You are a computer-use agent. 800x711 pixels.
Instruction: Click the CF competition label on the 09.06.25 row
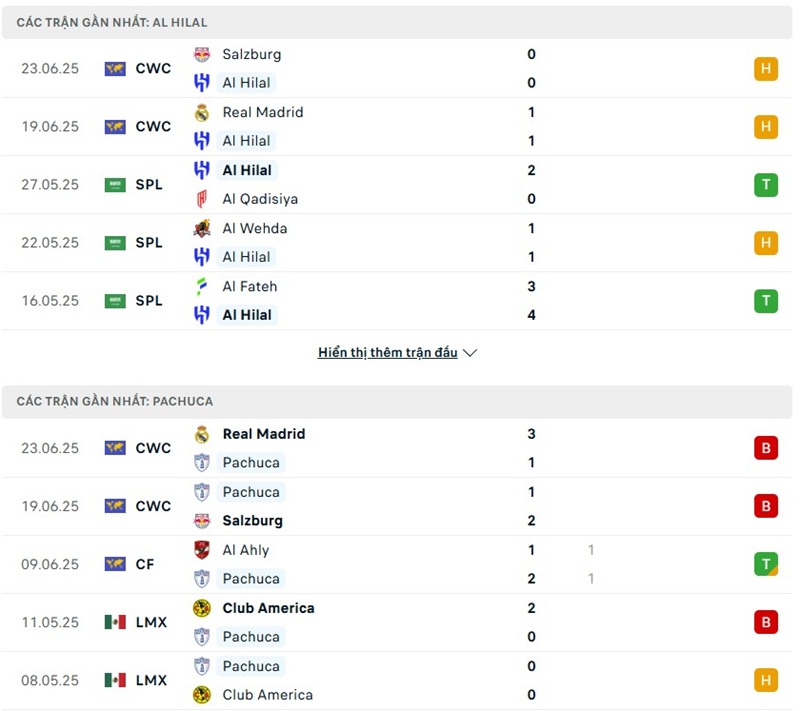click(145, 564)
